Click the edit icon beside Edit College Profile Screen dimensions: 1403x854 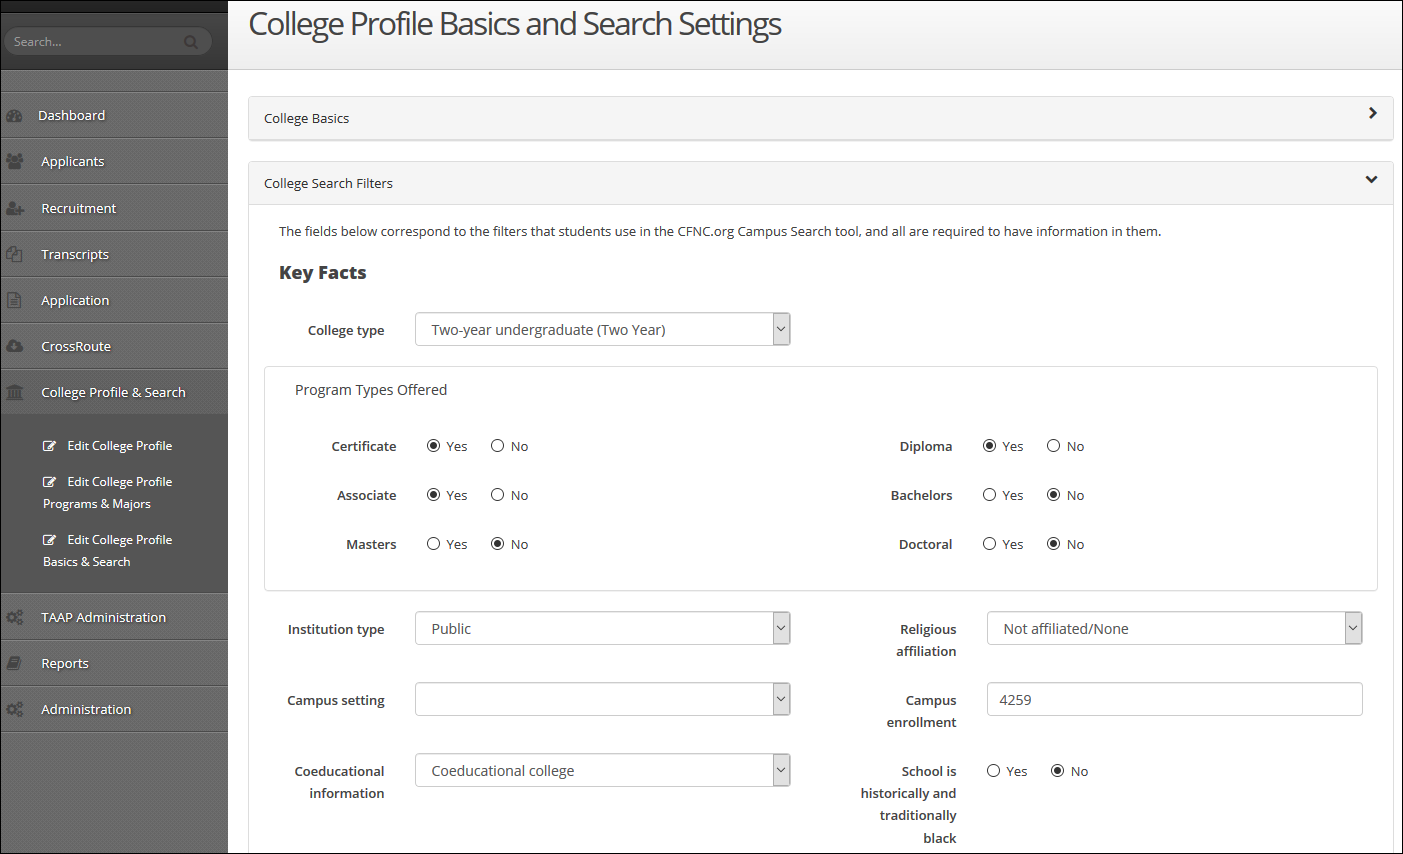point(50,444)
